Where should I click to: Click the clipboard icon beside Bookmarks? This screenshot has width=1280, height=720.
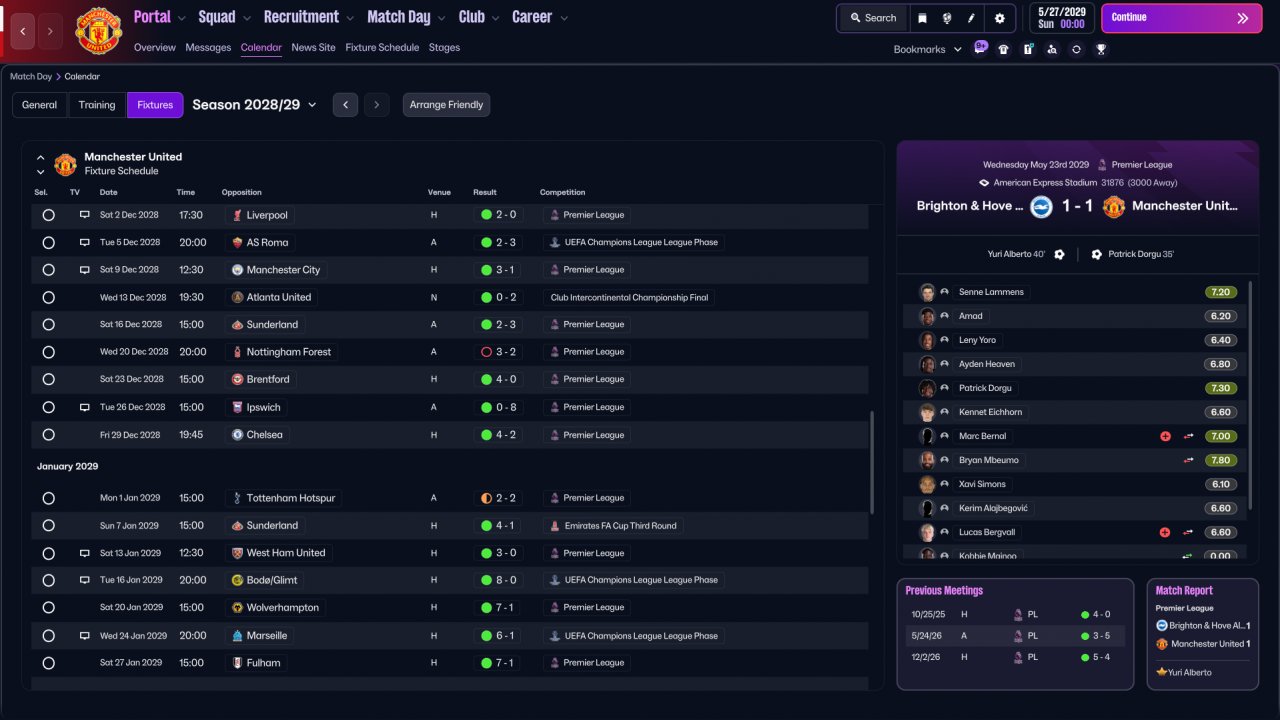[1028, 49]
